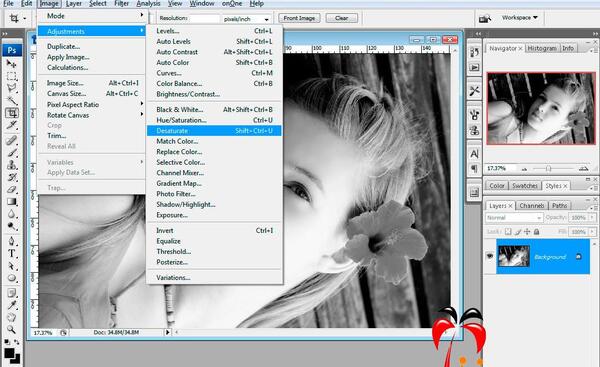Image resolution: width=600 pixels, height=367 pixels.
Task: Choose Black & White... adjustment
Action: click(x=214, y=109)
